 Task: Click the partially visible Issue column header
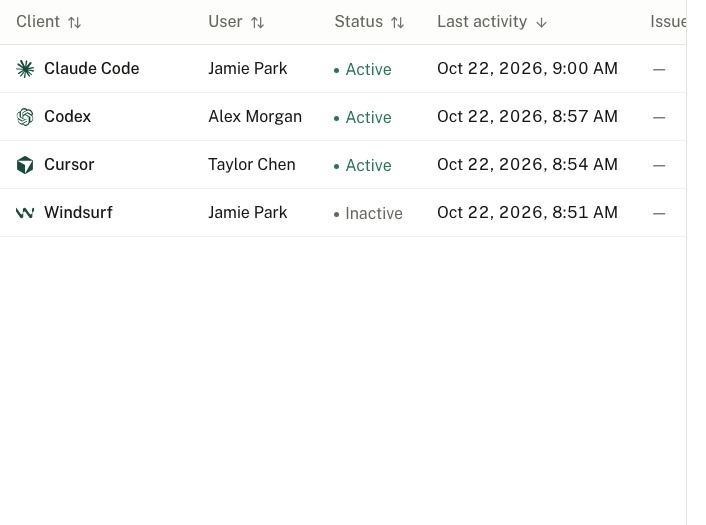(668, 22)
